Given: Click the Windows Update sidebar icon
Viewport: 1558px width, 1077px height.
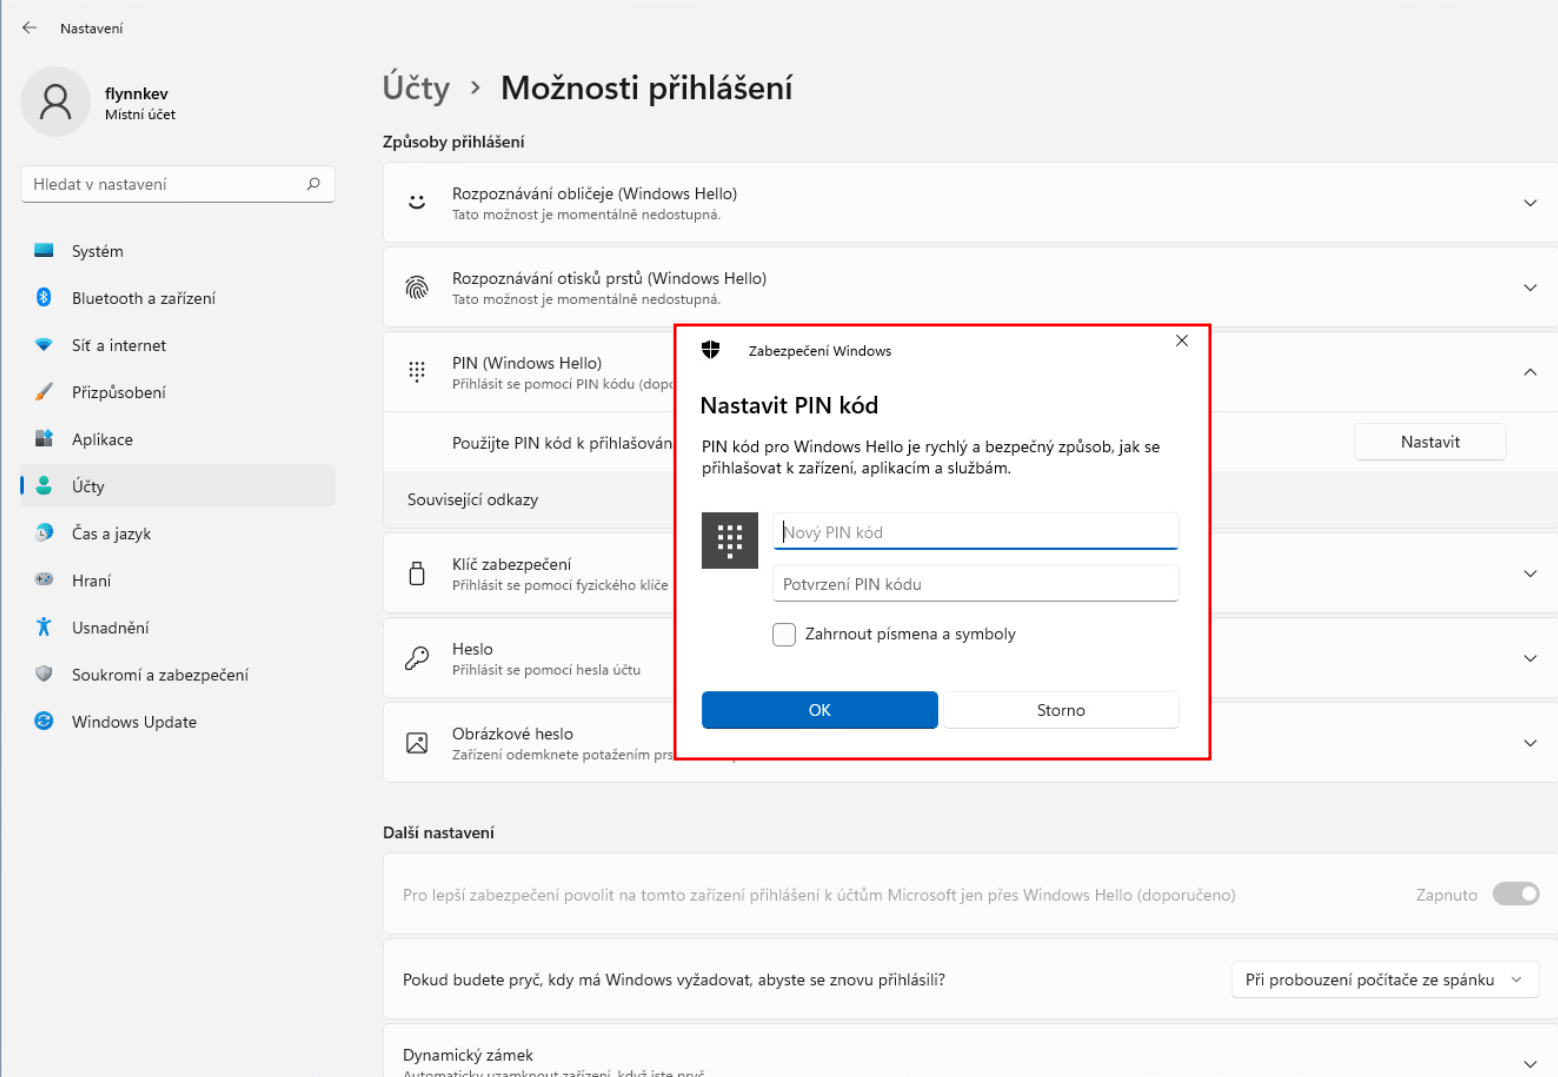Looking at the screenshot, I should coord(44,721).
